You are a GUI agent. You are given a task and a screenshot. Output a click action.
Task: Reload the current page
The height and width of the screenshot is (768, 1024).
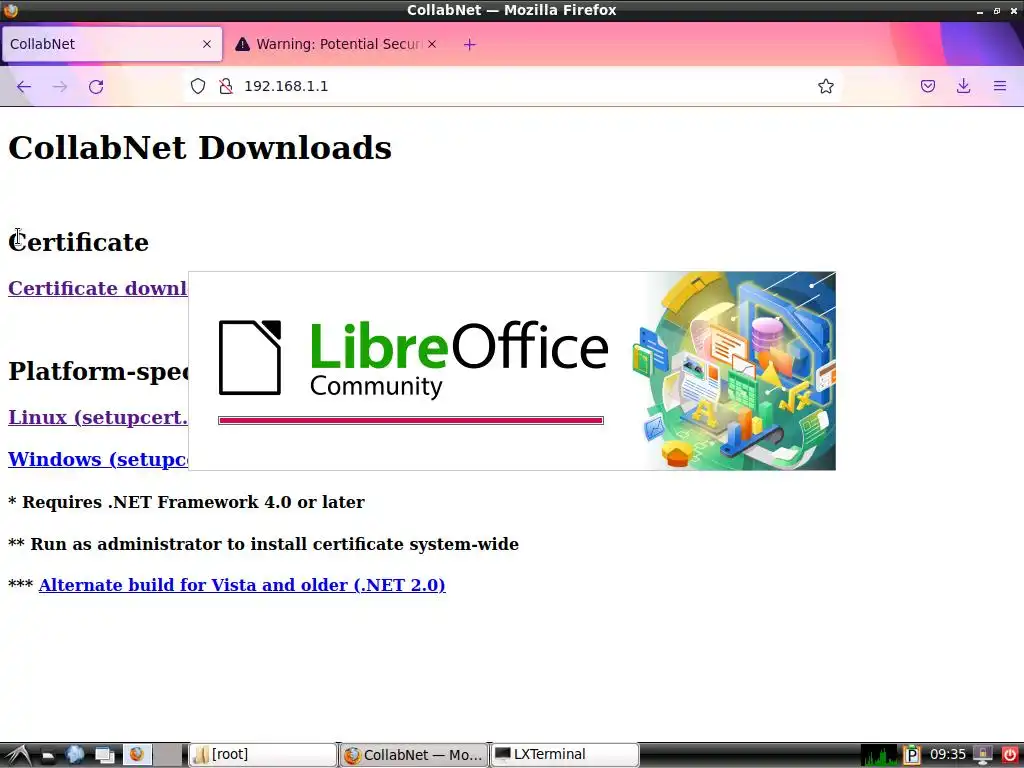click(96, 87)
